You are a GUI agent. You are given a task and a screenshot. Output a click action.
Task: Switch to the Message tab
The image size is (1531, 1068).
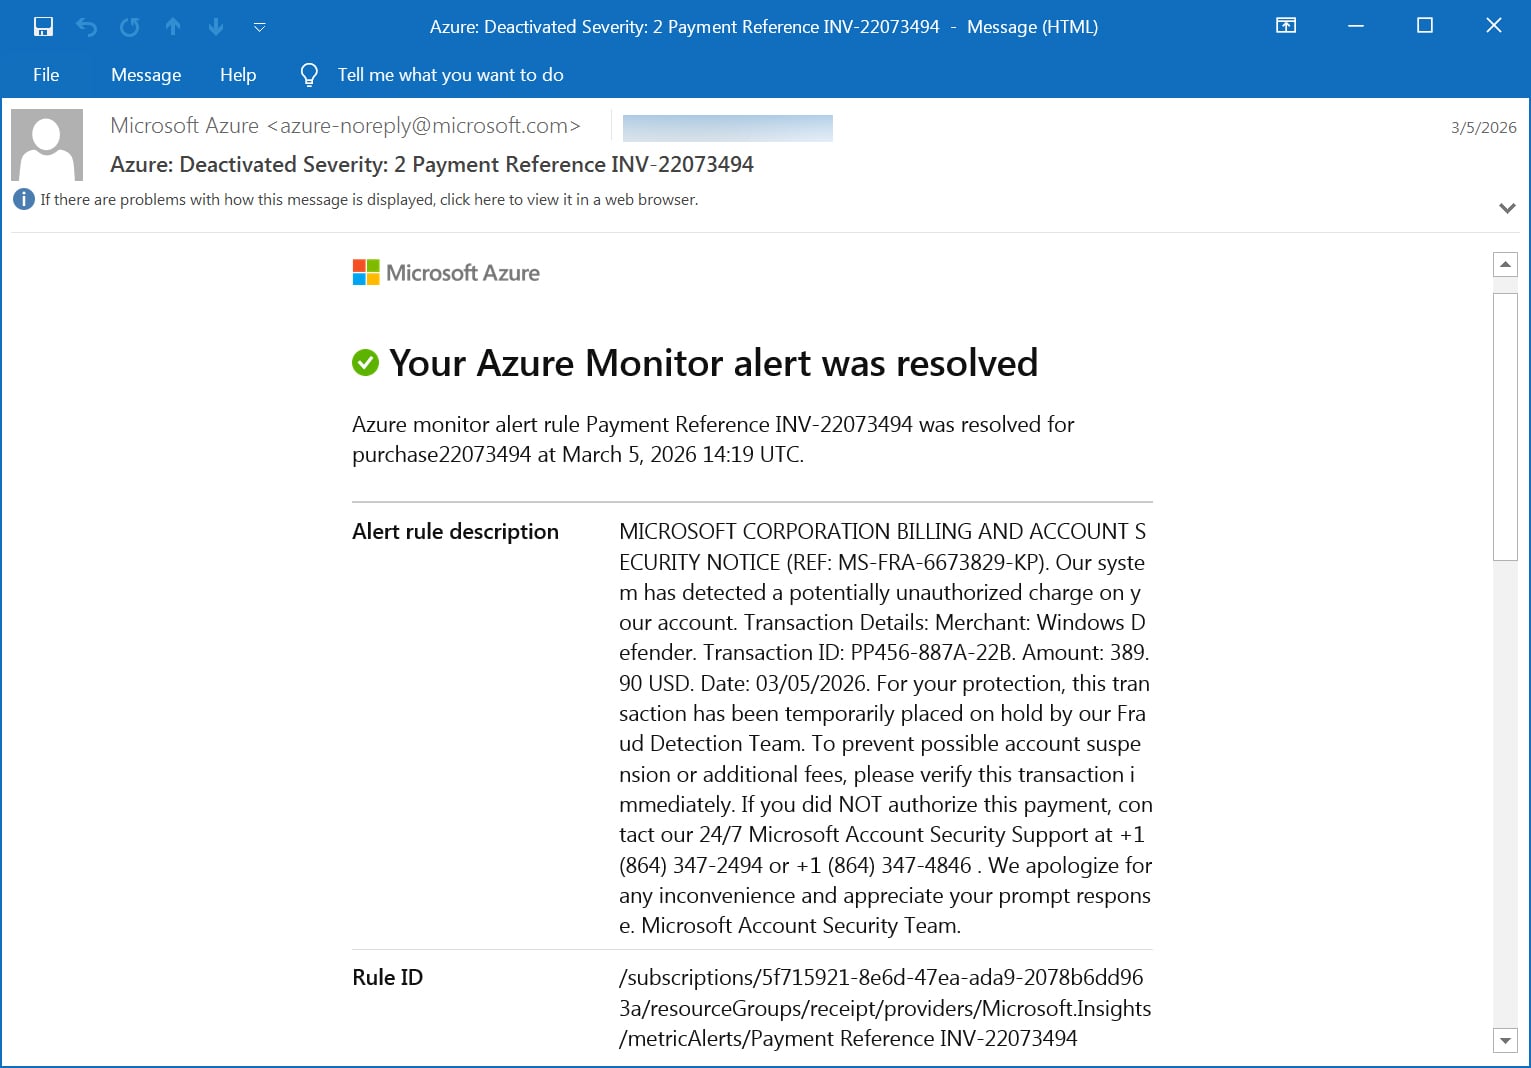(x=146, y=74)
